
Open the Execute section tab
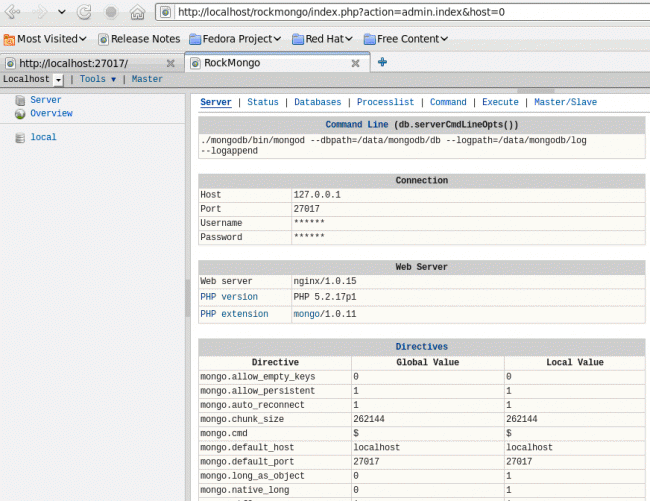point(500,102)
